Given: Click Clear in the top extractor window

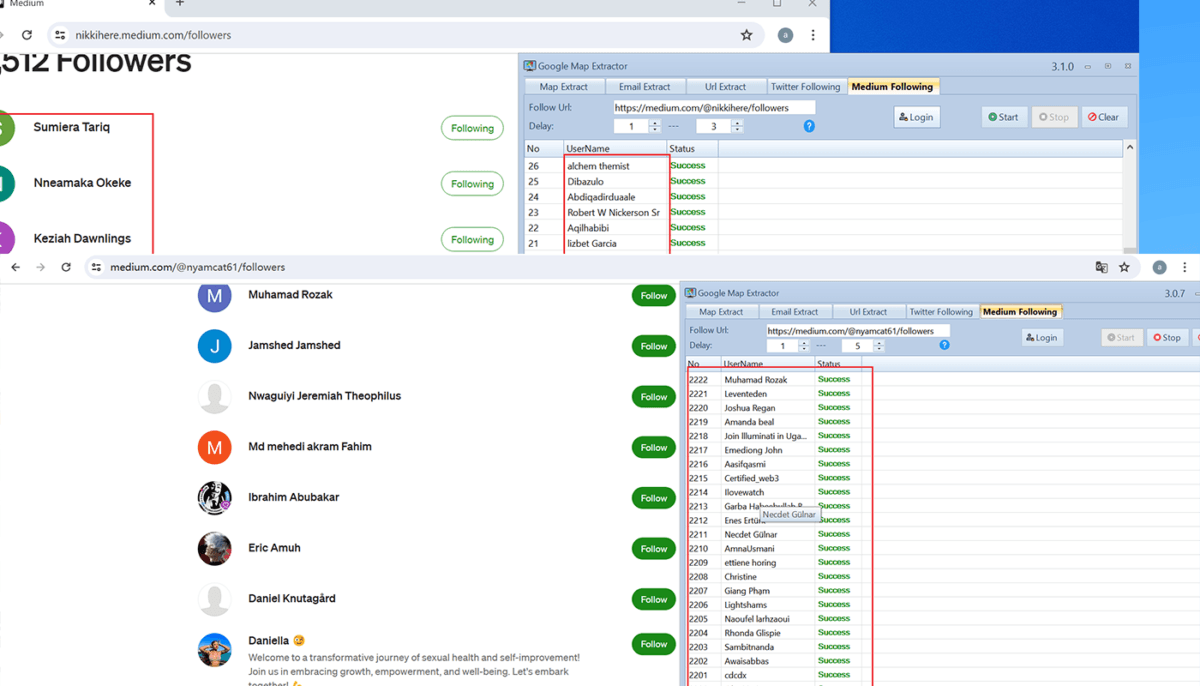Looking at the screenshot, I should pos(1104,116).
